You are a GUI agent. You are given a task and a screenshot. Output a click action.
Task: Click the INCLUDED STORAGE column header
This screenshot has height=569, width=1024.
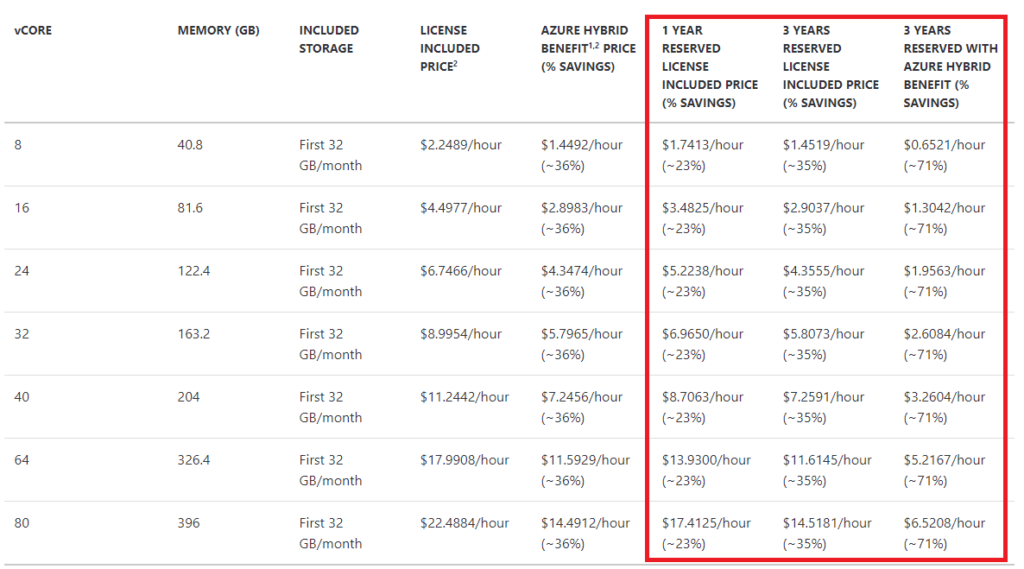[328, 39]
